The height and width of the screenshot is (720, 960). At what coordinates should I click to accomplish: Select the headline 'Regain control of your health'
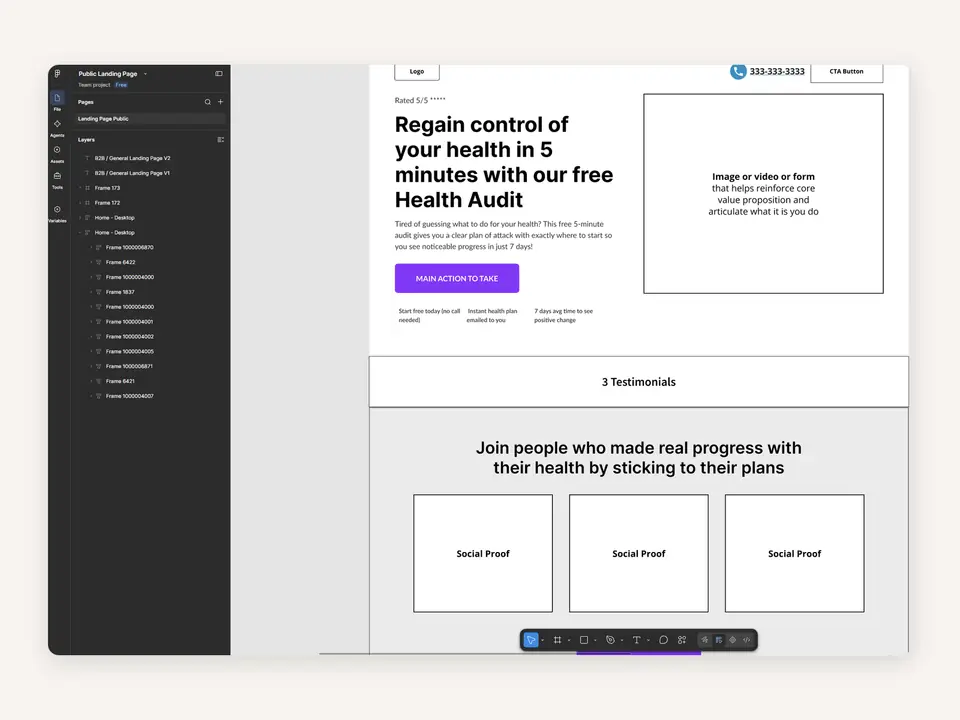(x=504, y=162)
